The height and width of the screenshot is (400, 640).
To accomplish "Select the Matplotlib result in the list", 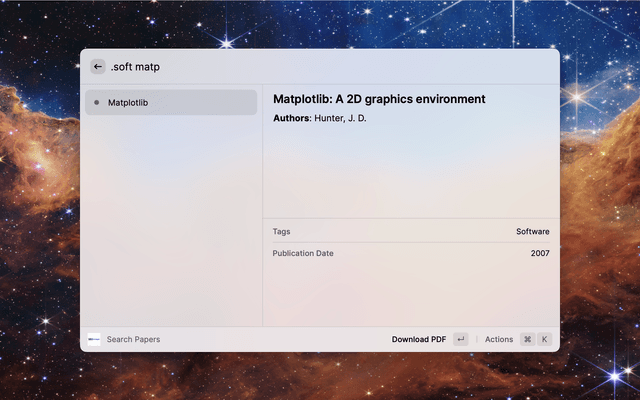I will [170, 102].
